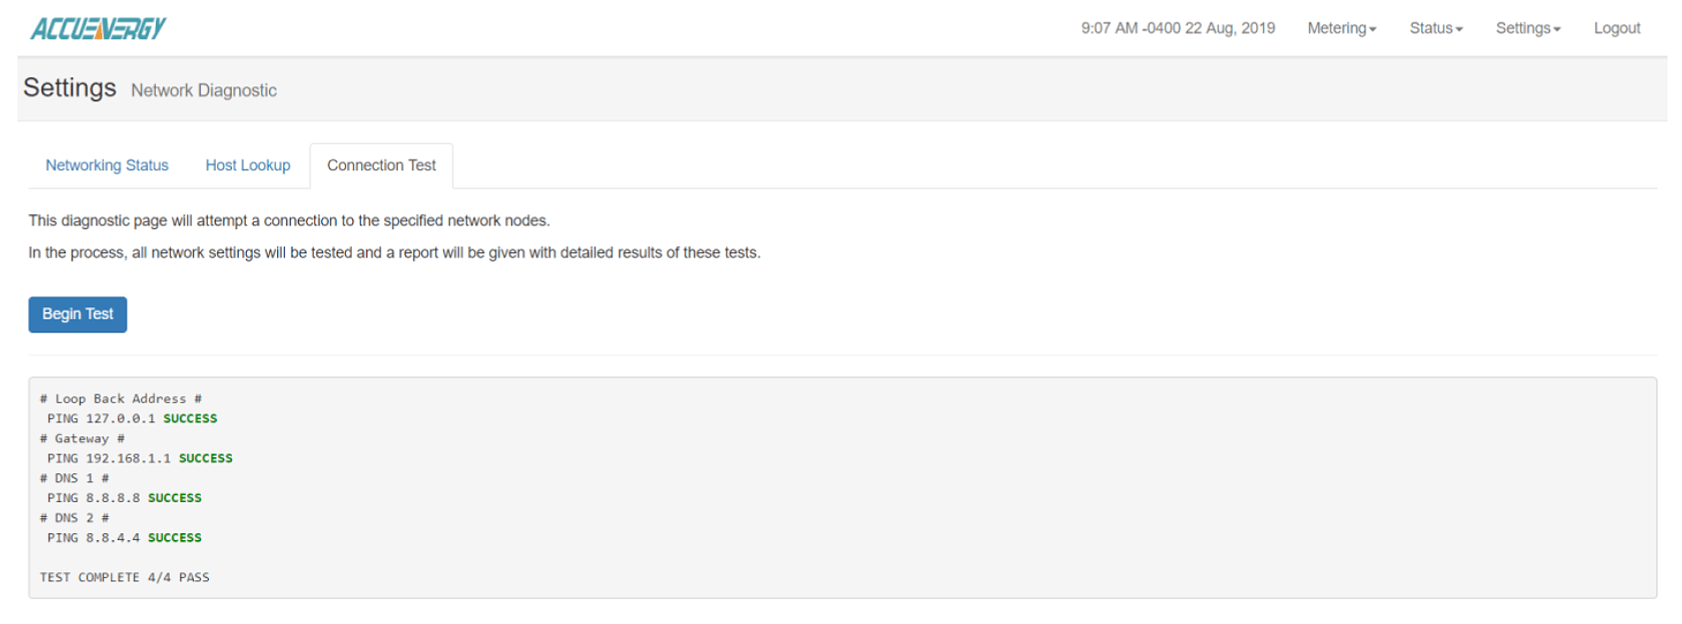This screenshot has width=1682, height=624.
Task: Go to the Host Lookup tab
Action: pos(248,165)
